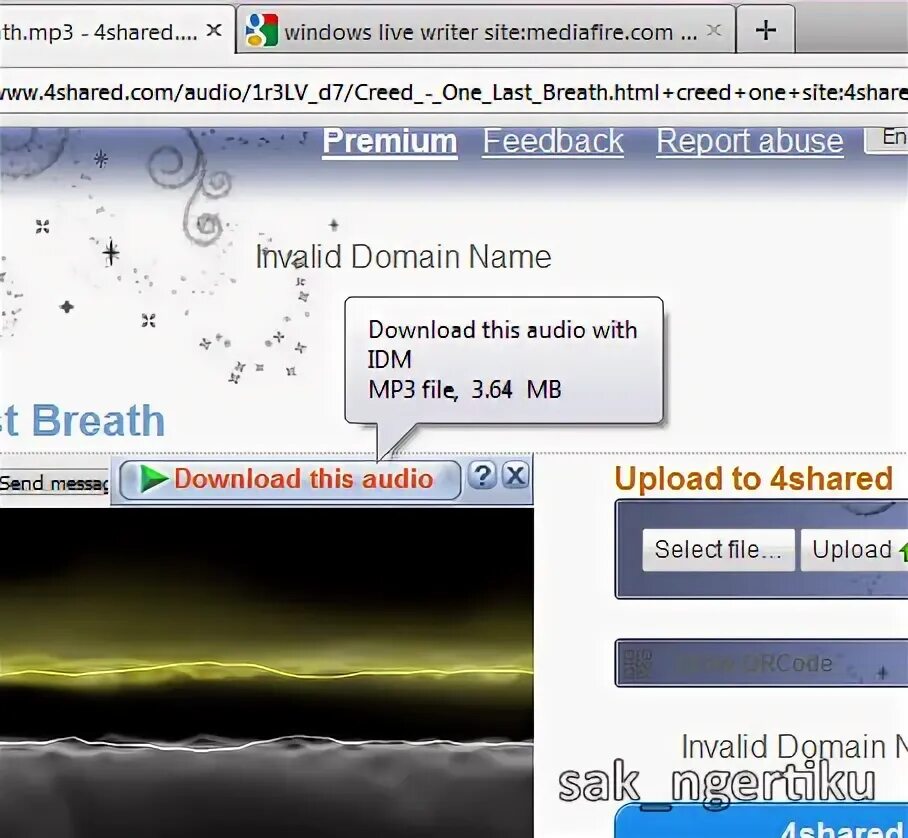This screenshot has height=838, width=908.
Task: Click the audio visualizer player area
Action: click(266, 673)
